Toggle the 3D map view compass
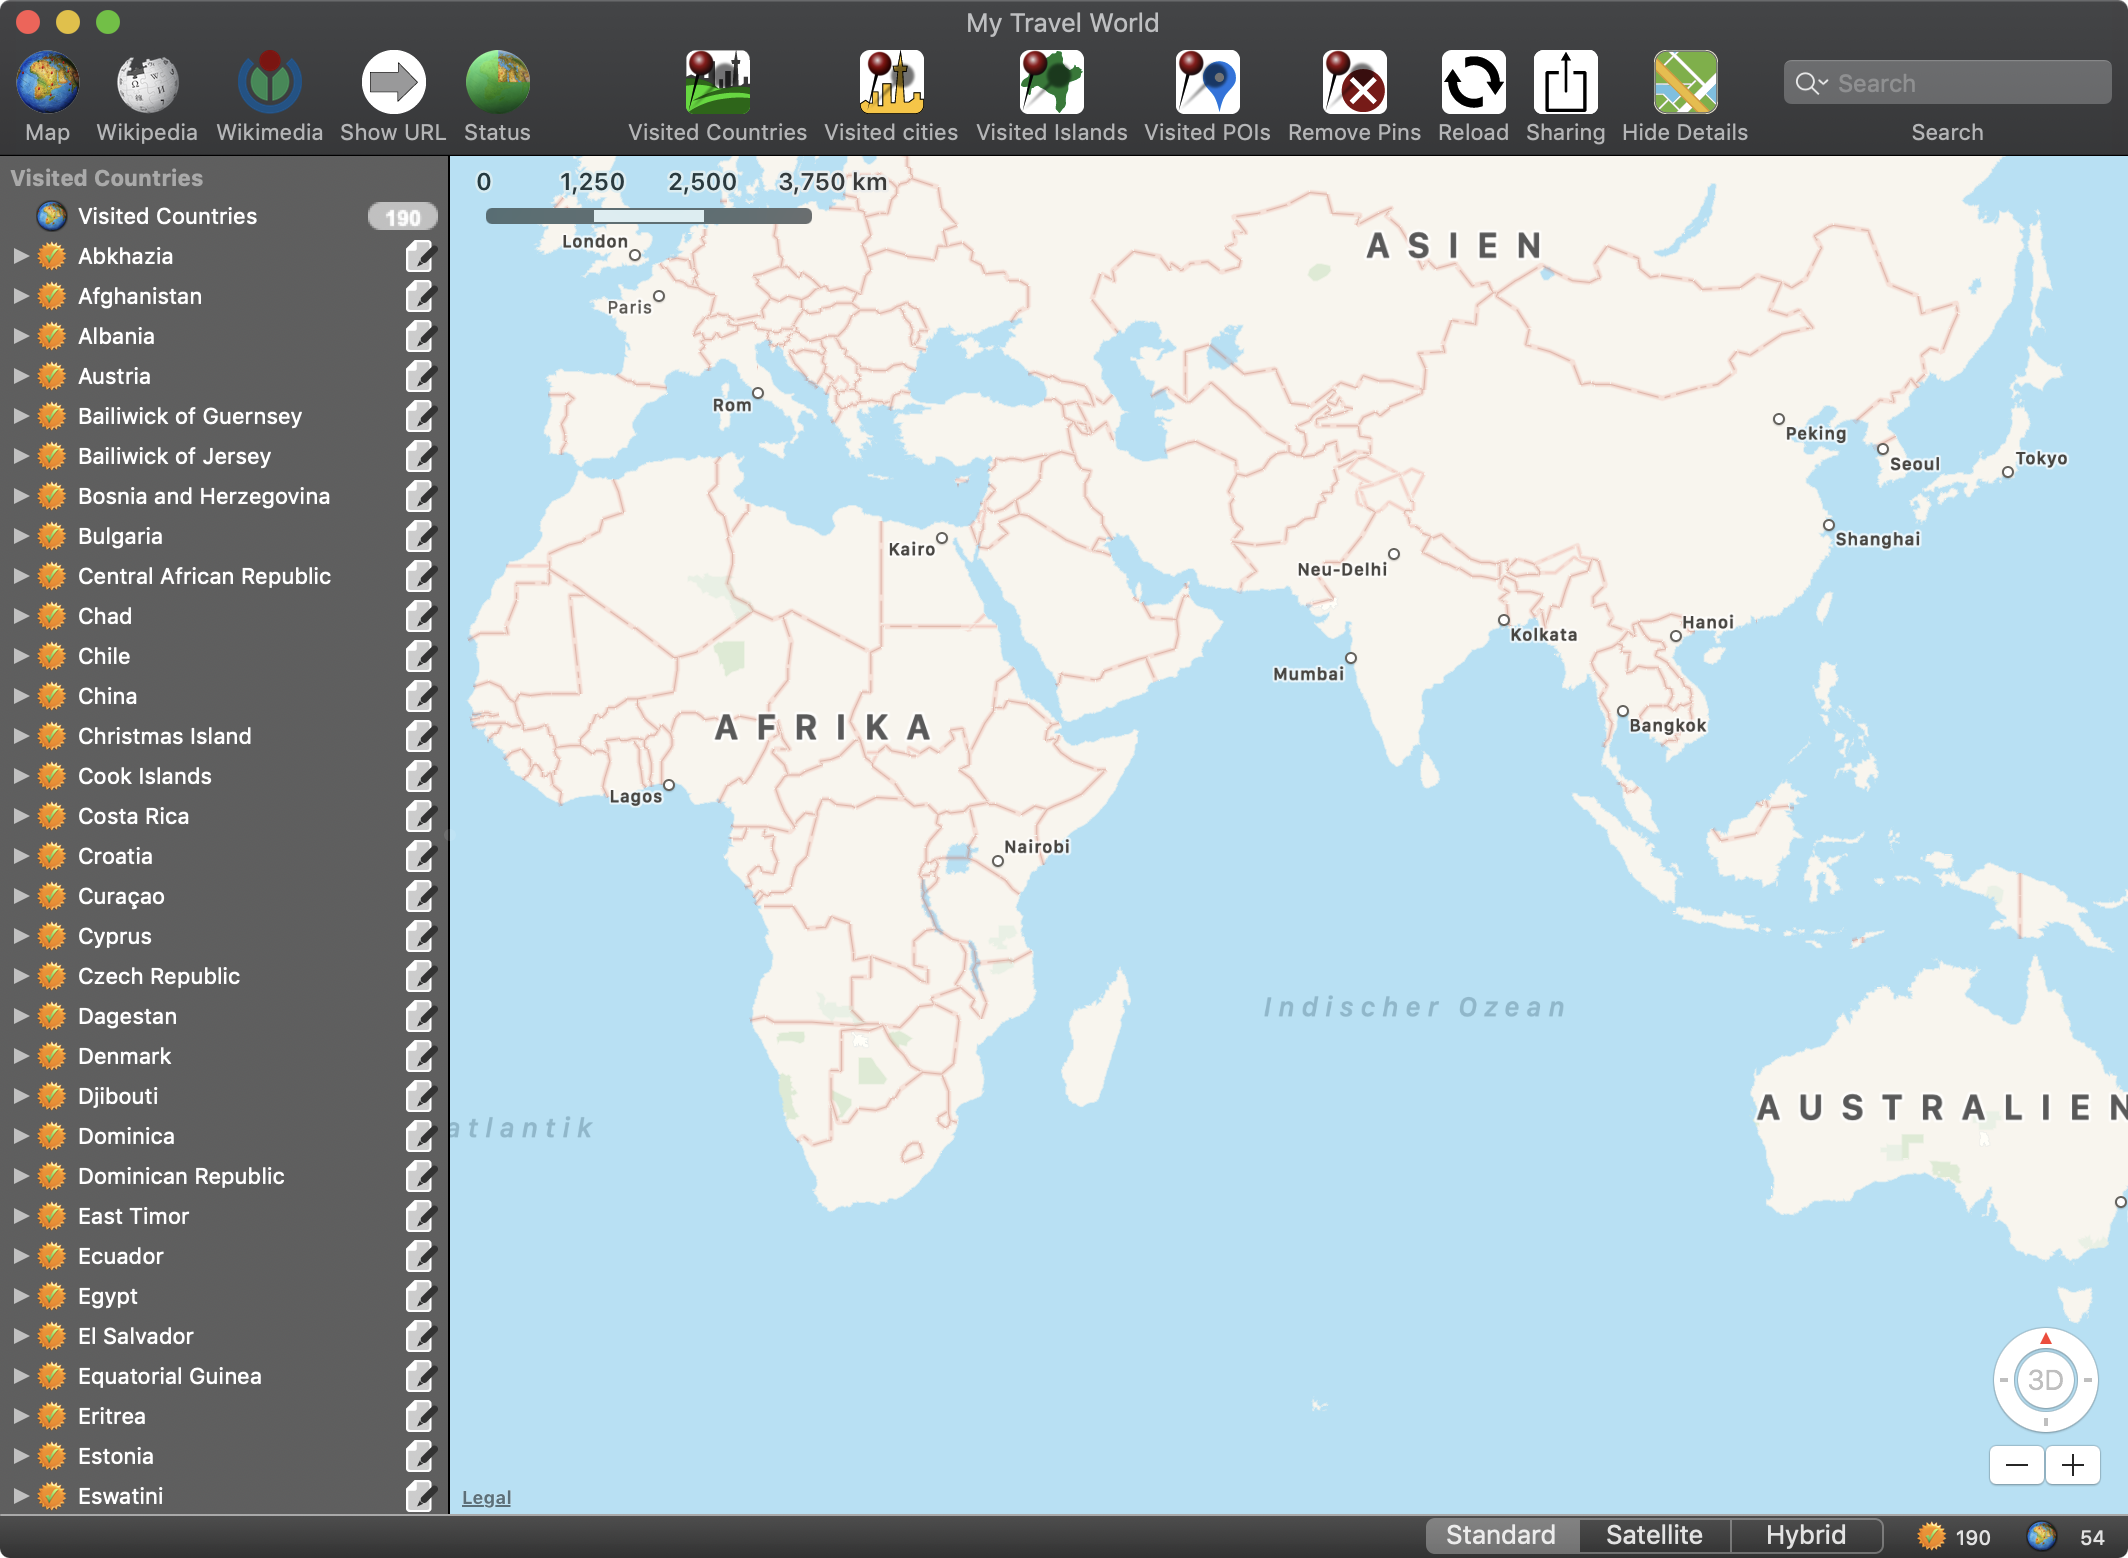Image resolution: width=2128 pixels, height=1558 pixels. tap(2045, 1380)
